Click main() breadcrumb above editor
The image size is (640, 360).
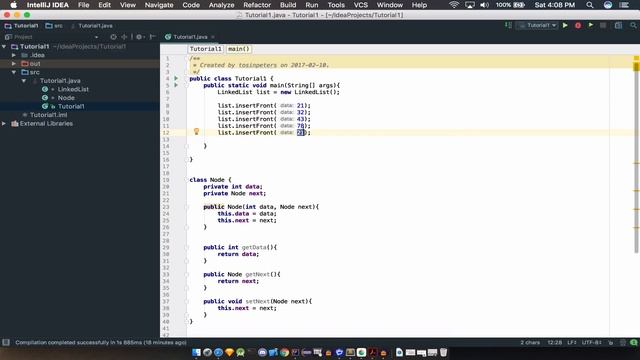pyautogui.click(x=238, y=49)
